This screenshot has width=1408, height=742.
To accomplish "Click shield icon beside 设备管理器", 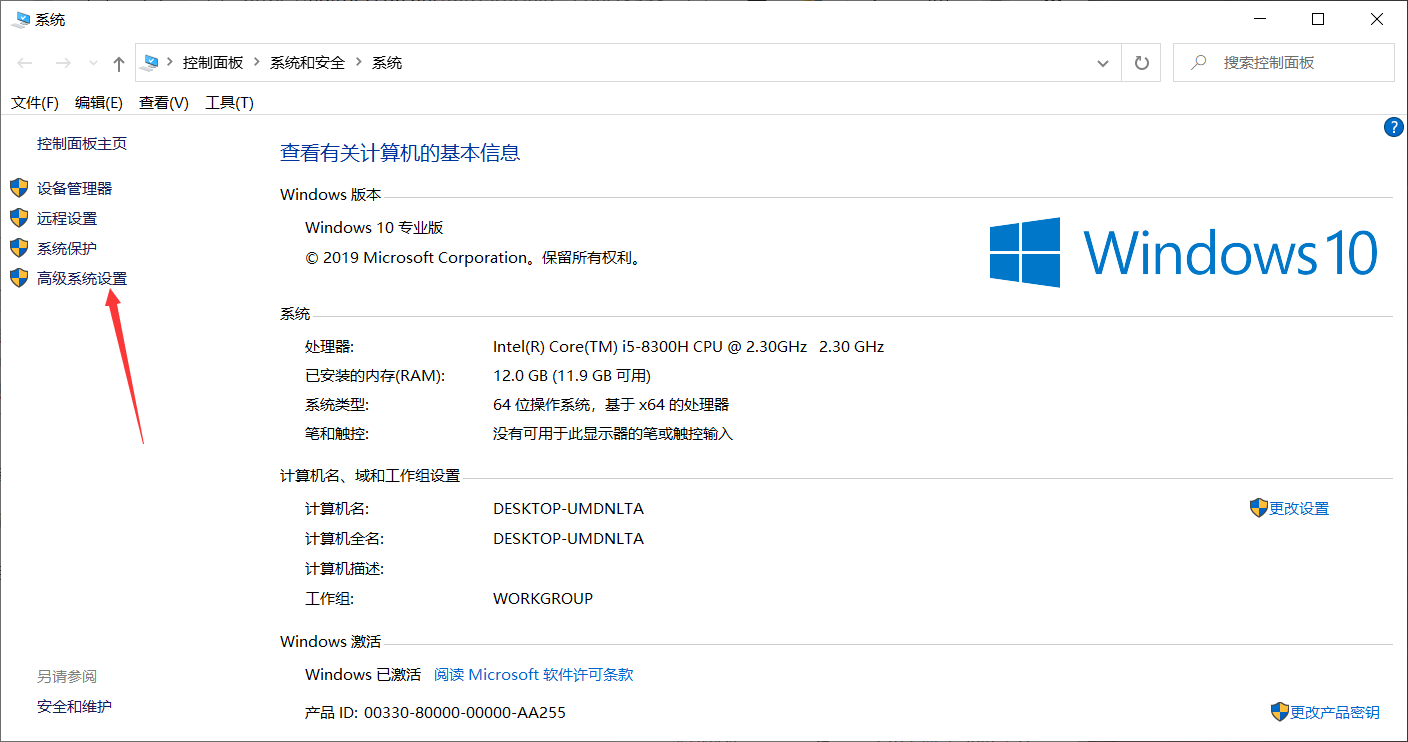I will (19, 188).
